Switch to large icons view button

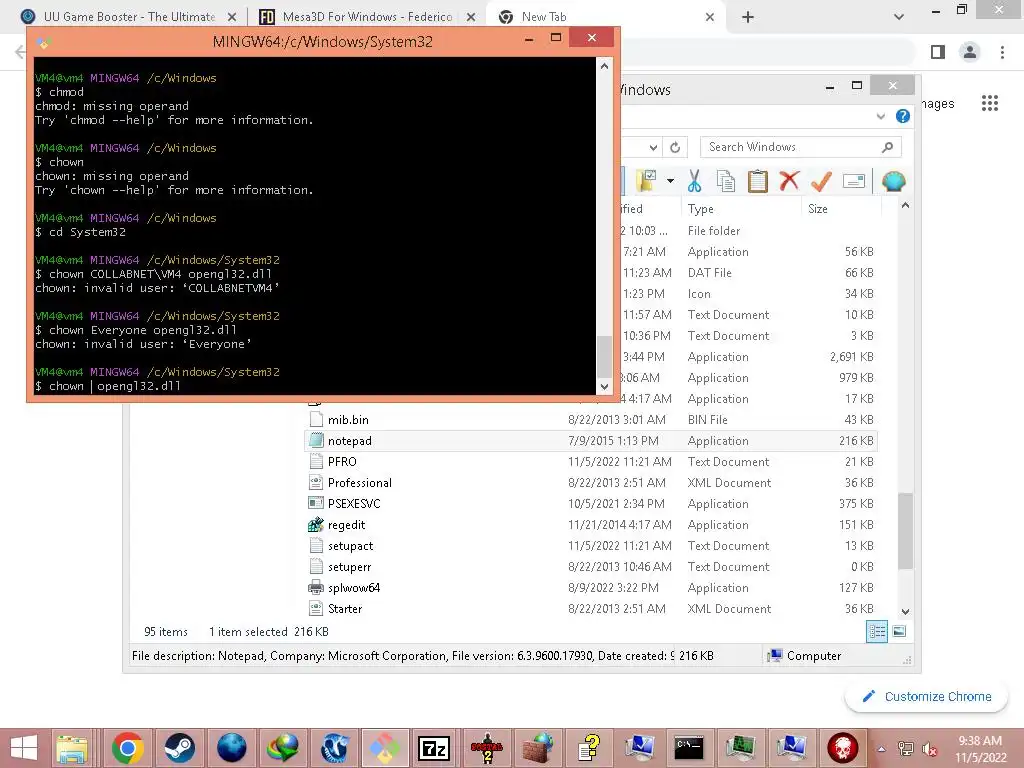pyautogui.click(x=899, y=632)
